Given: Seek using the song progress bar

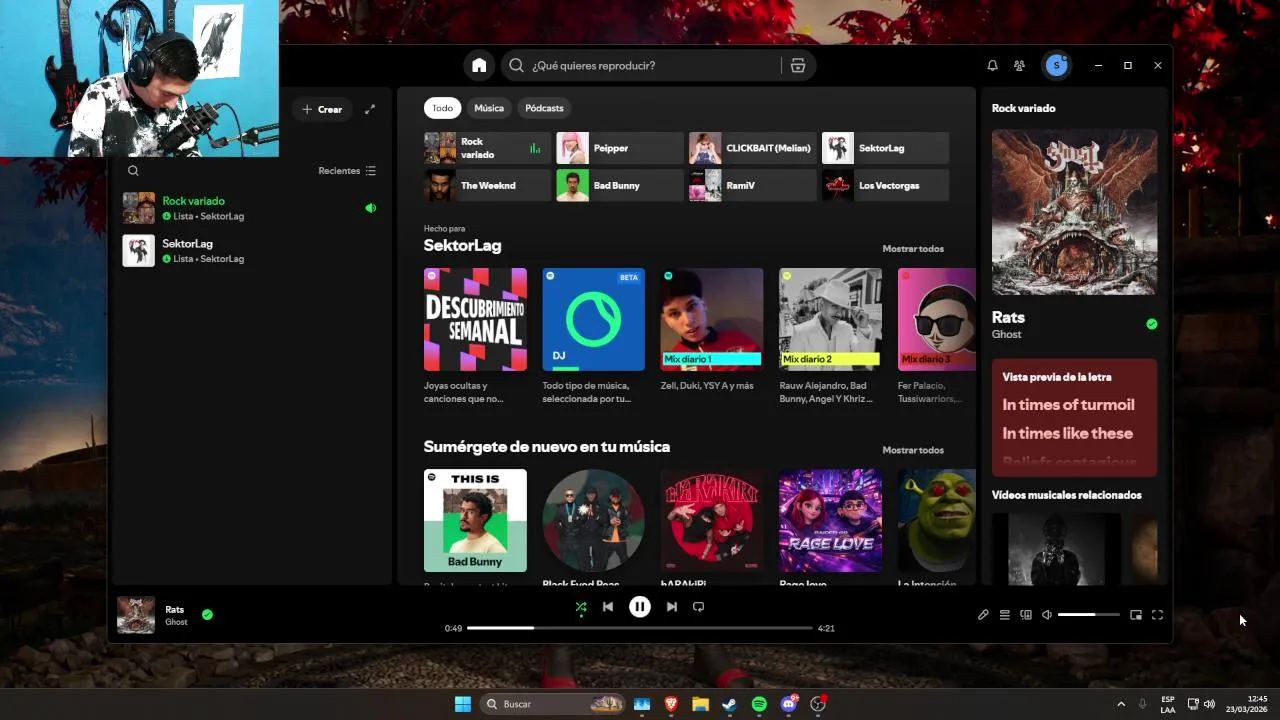Looking at the screenshot, I should click(640, 628).
